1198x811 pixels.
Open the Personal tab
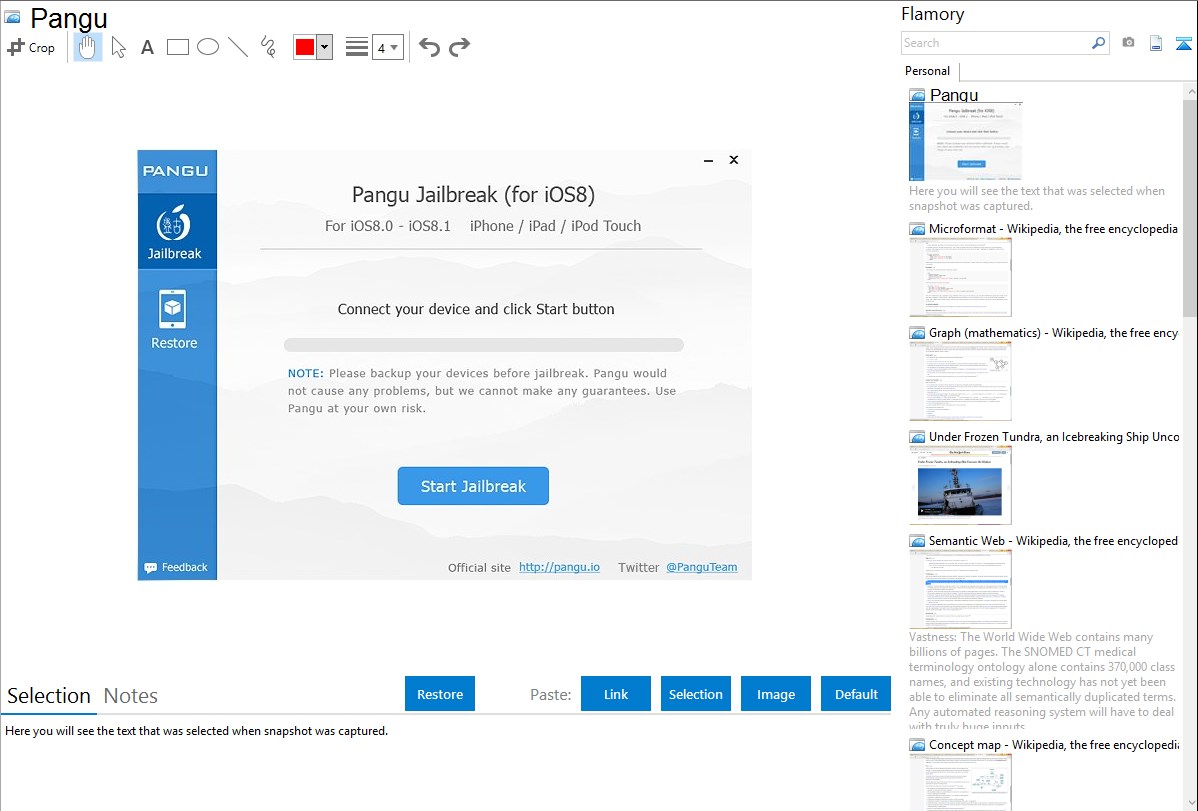pos(927,71)
